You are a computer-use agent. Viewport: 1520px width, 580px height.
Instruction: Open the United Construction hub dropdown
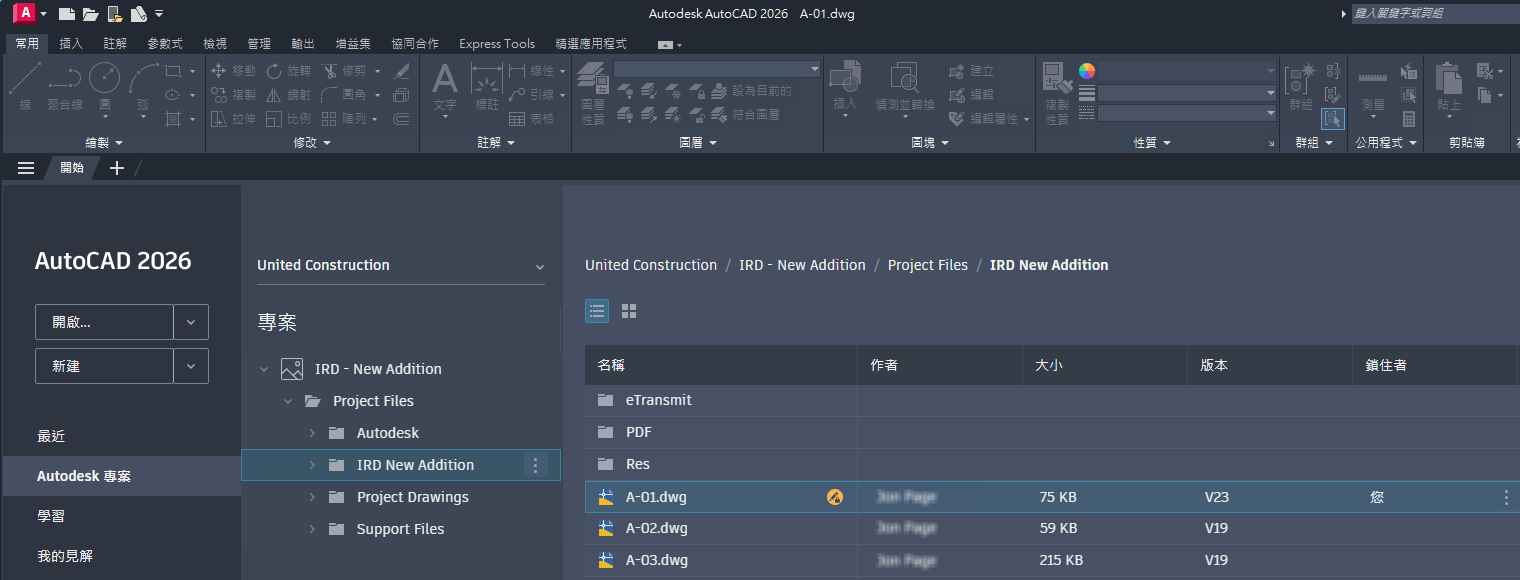(x=401, y=265)
